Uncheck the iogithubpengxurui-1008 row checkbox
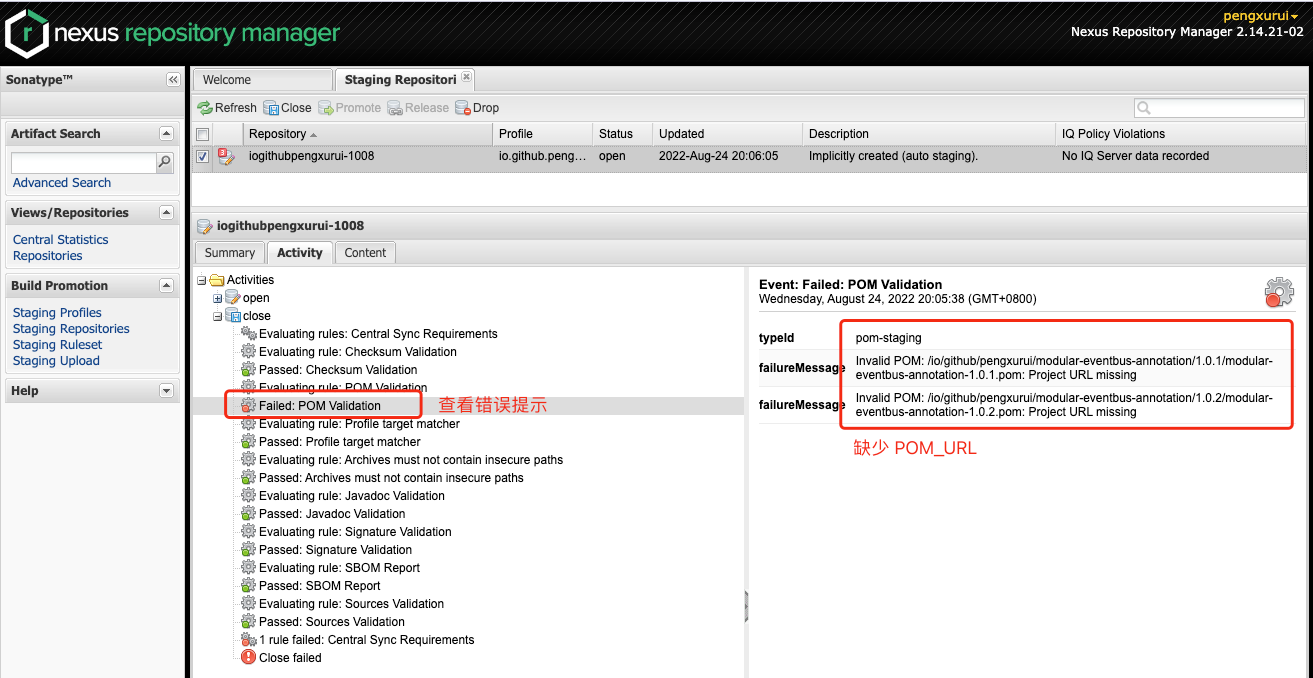Screen dimensions: 1313x678 (x=203, y=156)
